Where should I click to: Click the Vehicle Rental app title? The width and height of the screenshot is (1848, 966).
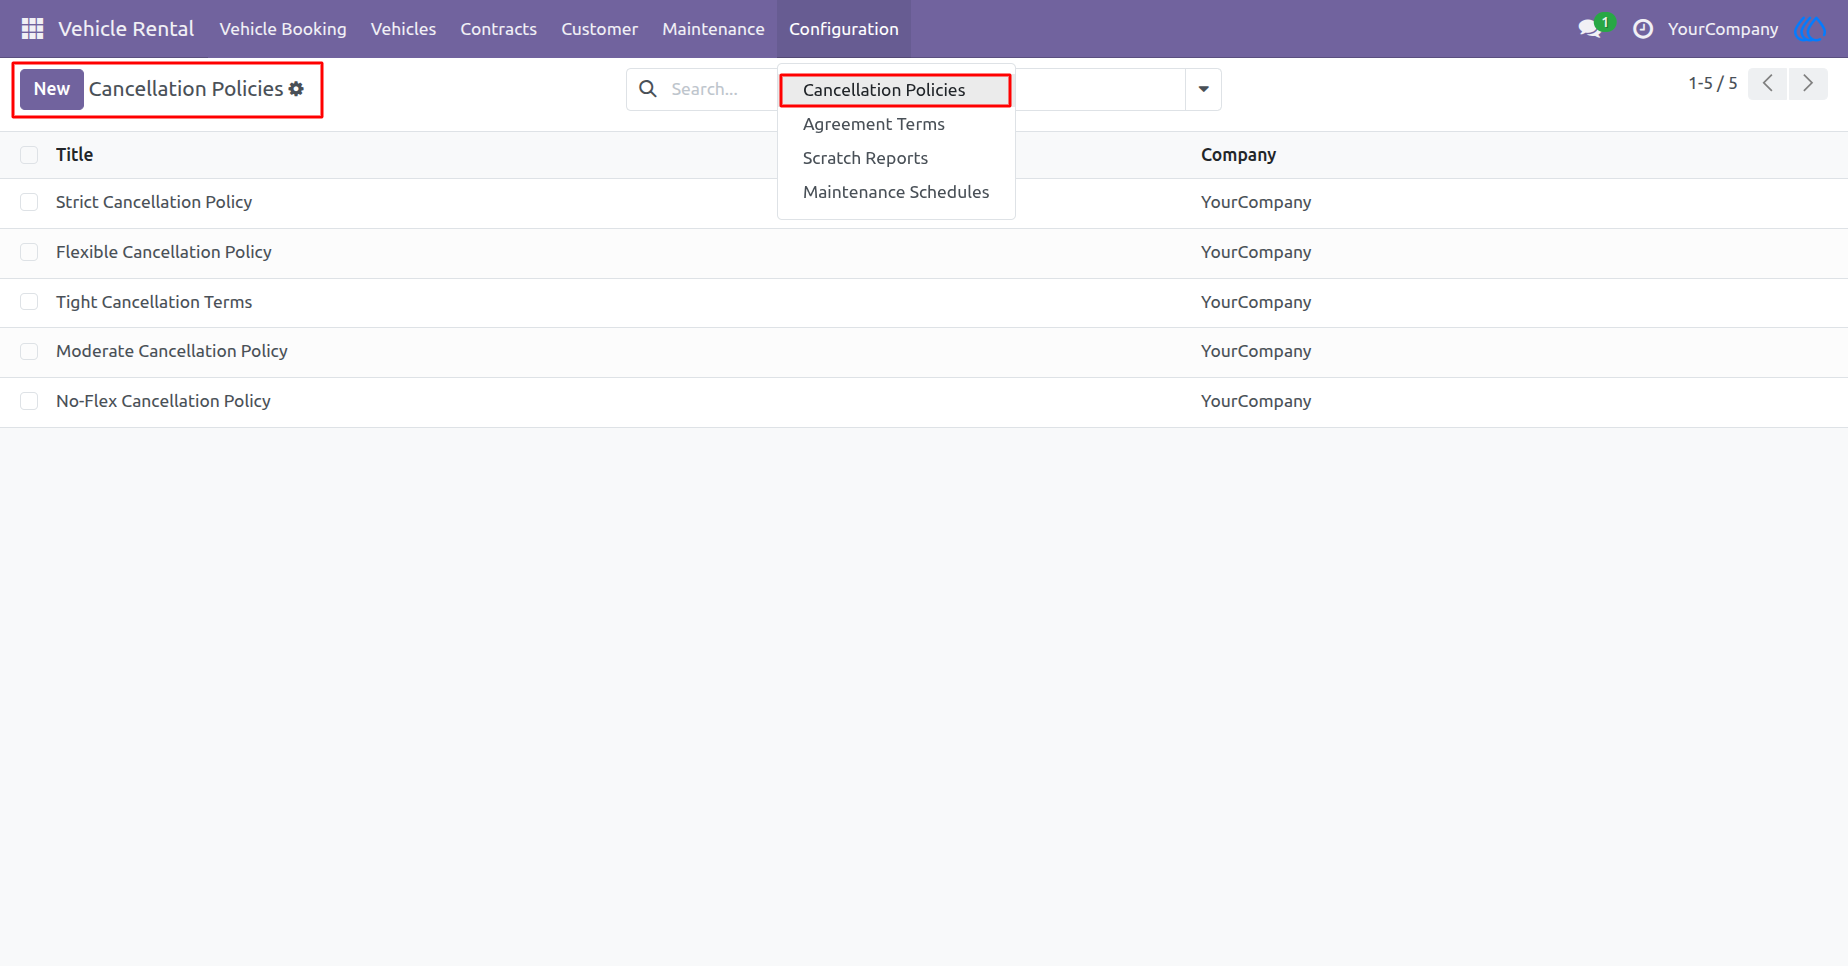tap(126, 29)
